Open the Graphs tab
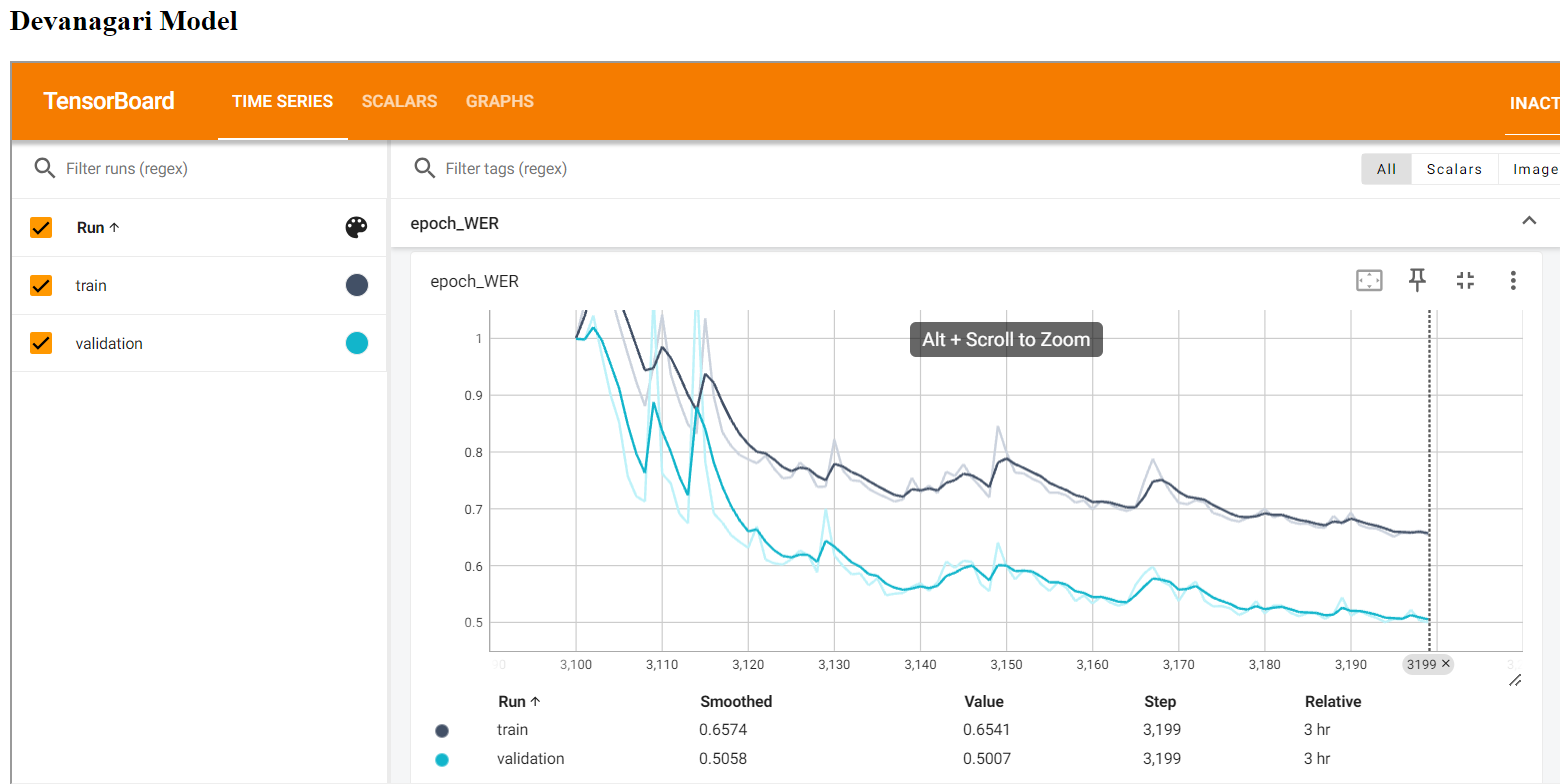This screenshot has width=1560, height=784. [499, 102]
